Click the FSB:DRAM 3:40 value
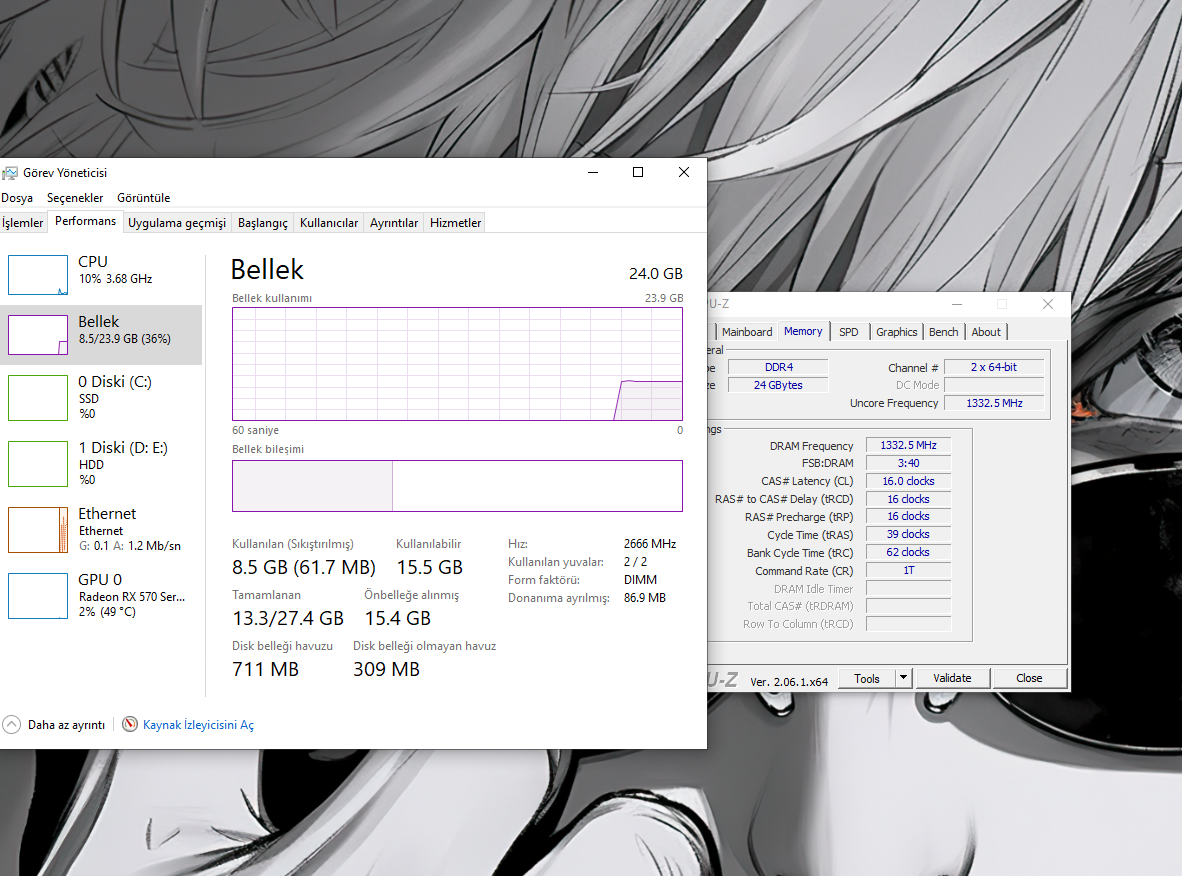 click(x=908, y=463)
